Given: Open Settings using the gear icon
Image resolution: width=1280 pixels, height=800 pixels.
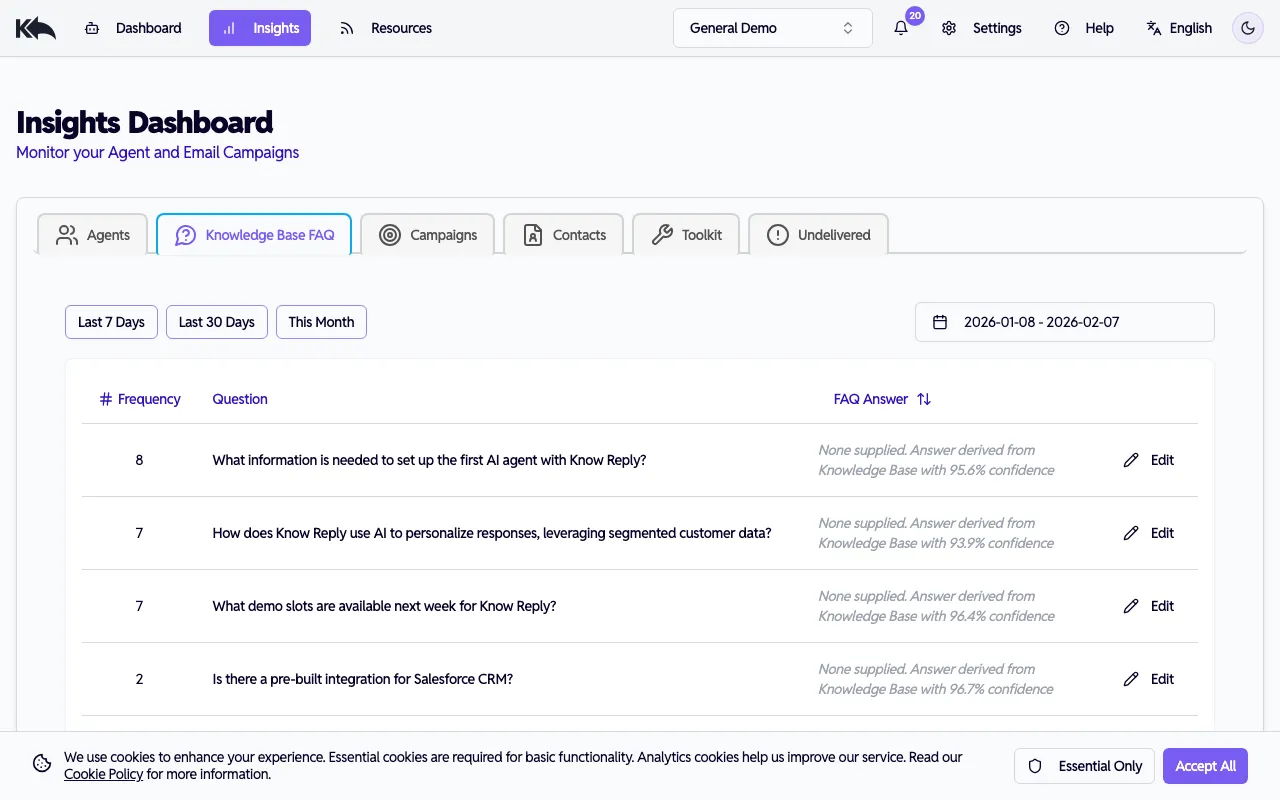Looking at the screenshot, I should coord(948,28).
